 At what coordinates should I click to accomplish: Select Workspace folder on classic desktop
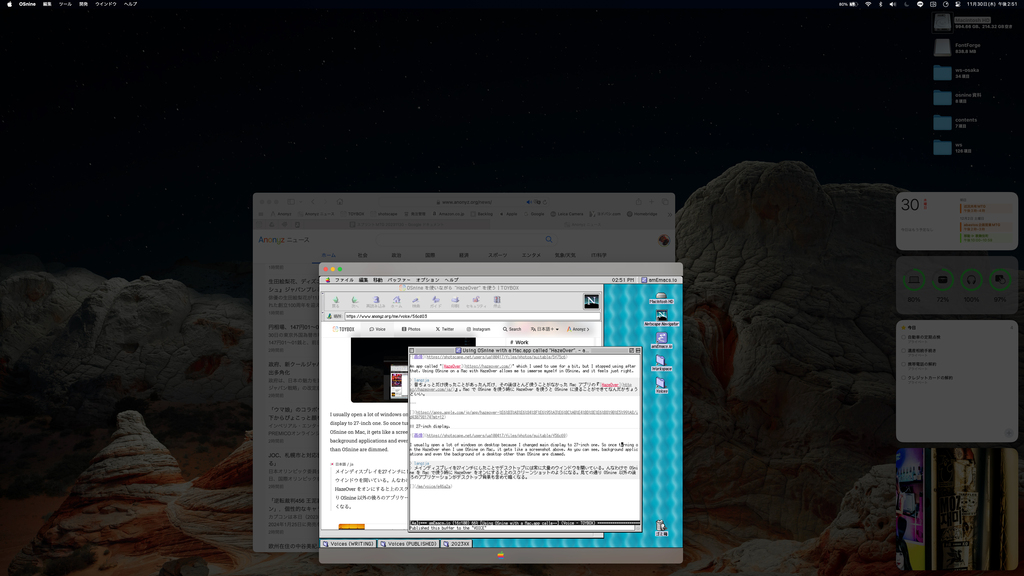click(662, 363)
